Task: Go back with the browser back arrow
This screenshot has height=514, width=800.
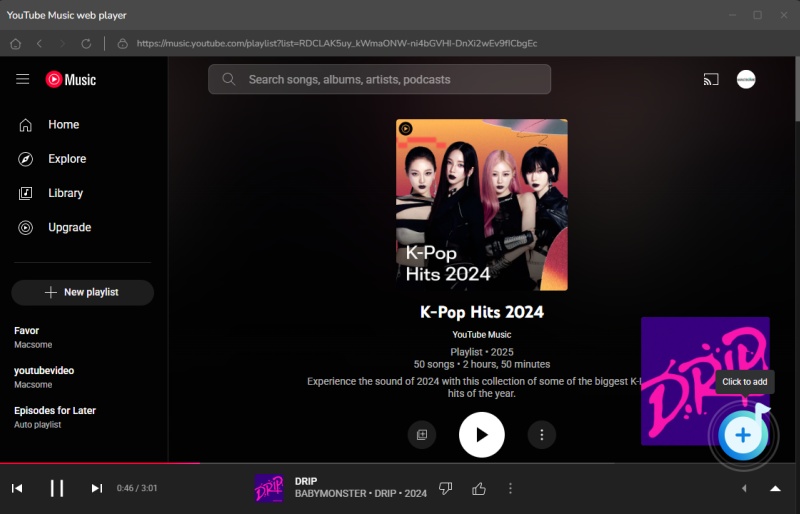Action: click(39, 43)
